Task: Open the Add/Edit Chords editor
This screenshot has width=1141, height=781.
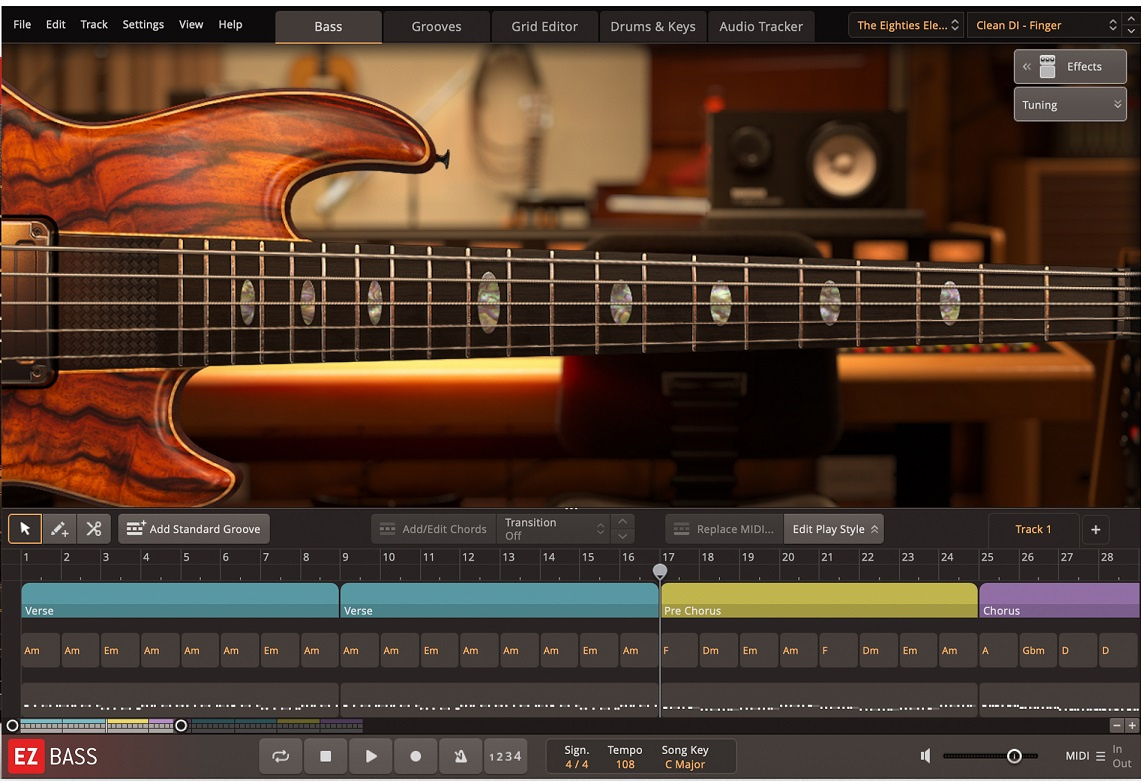Action: [433, 528]
